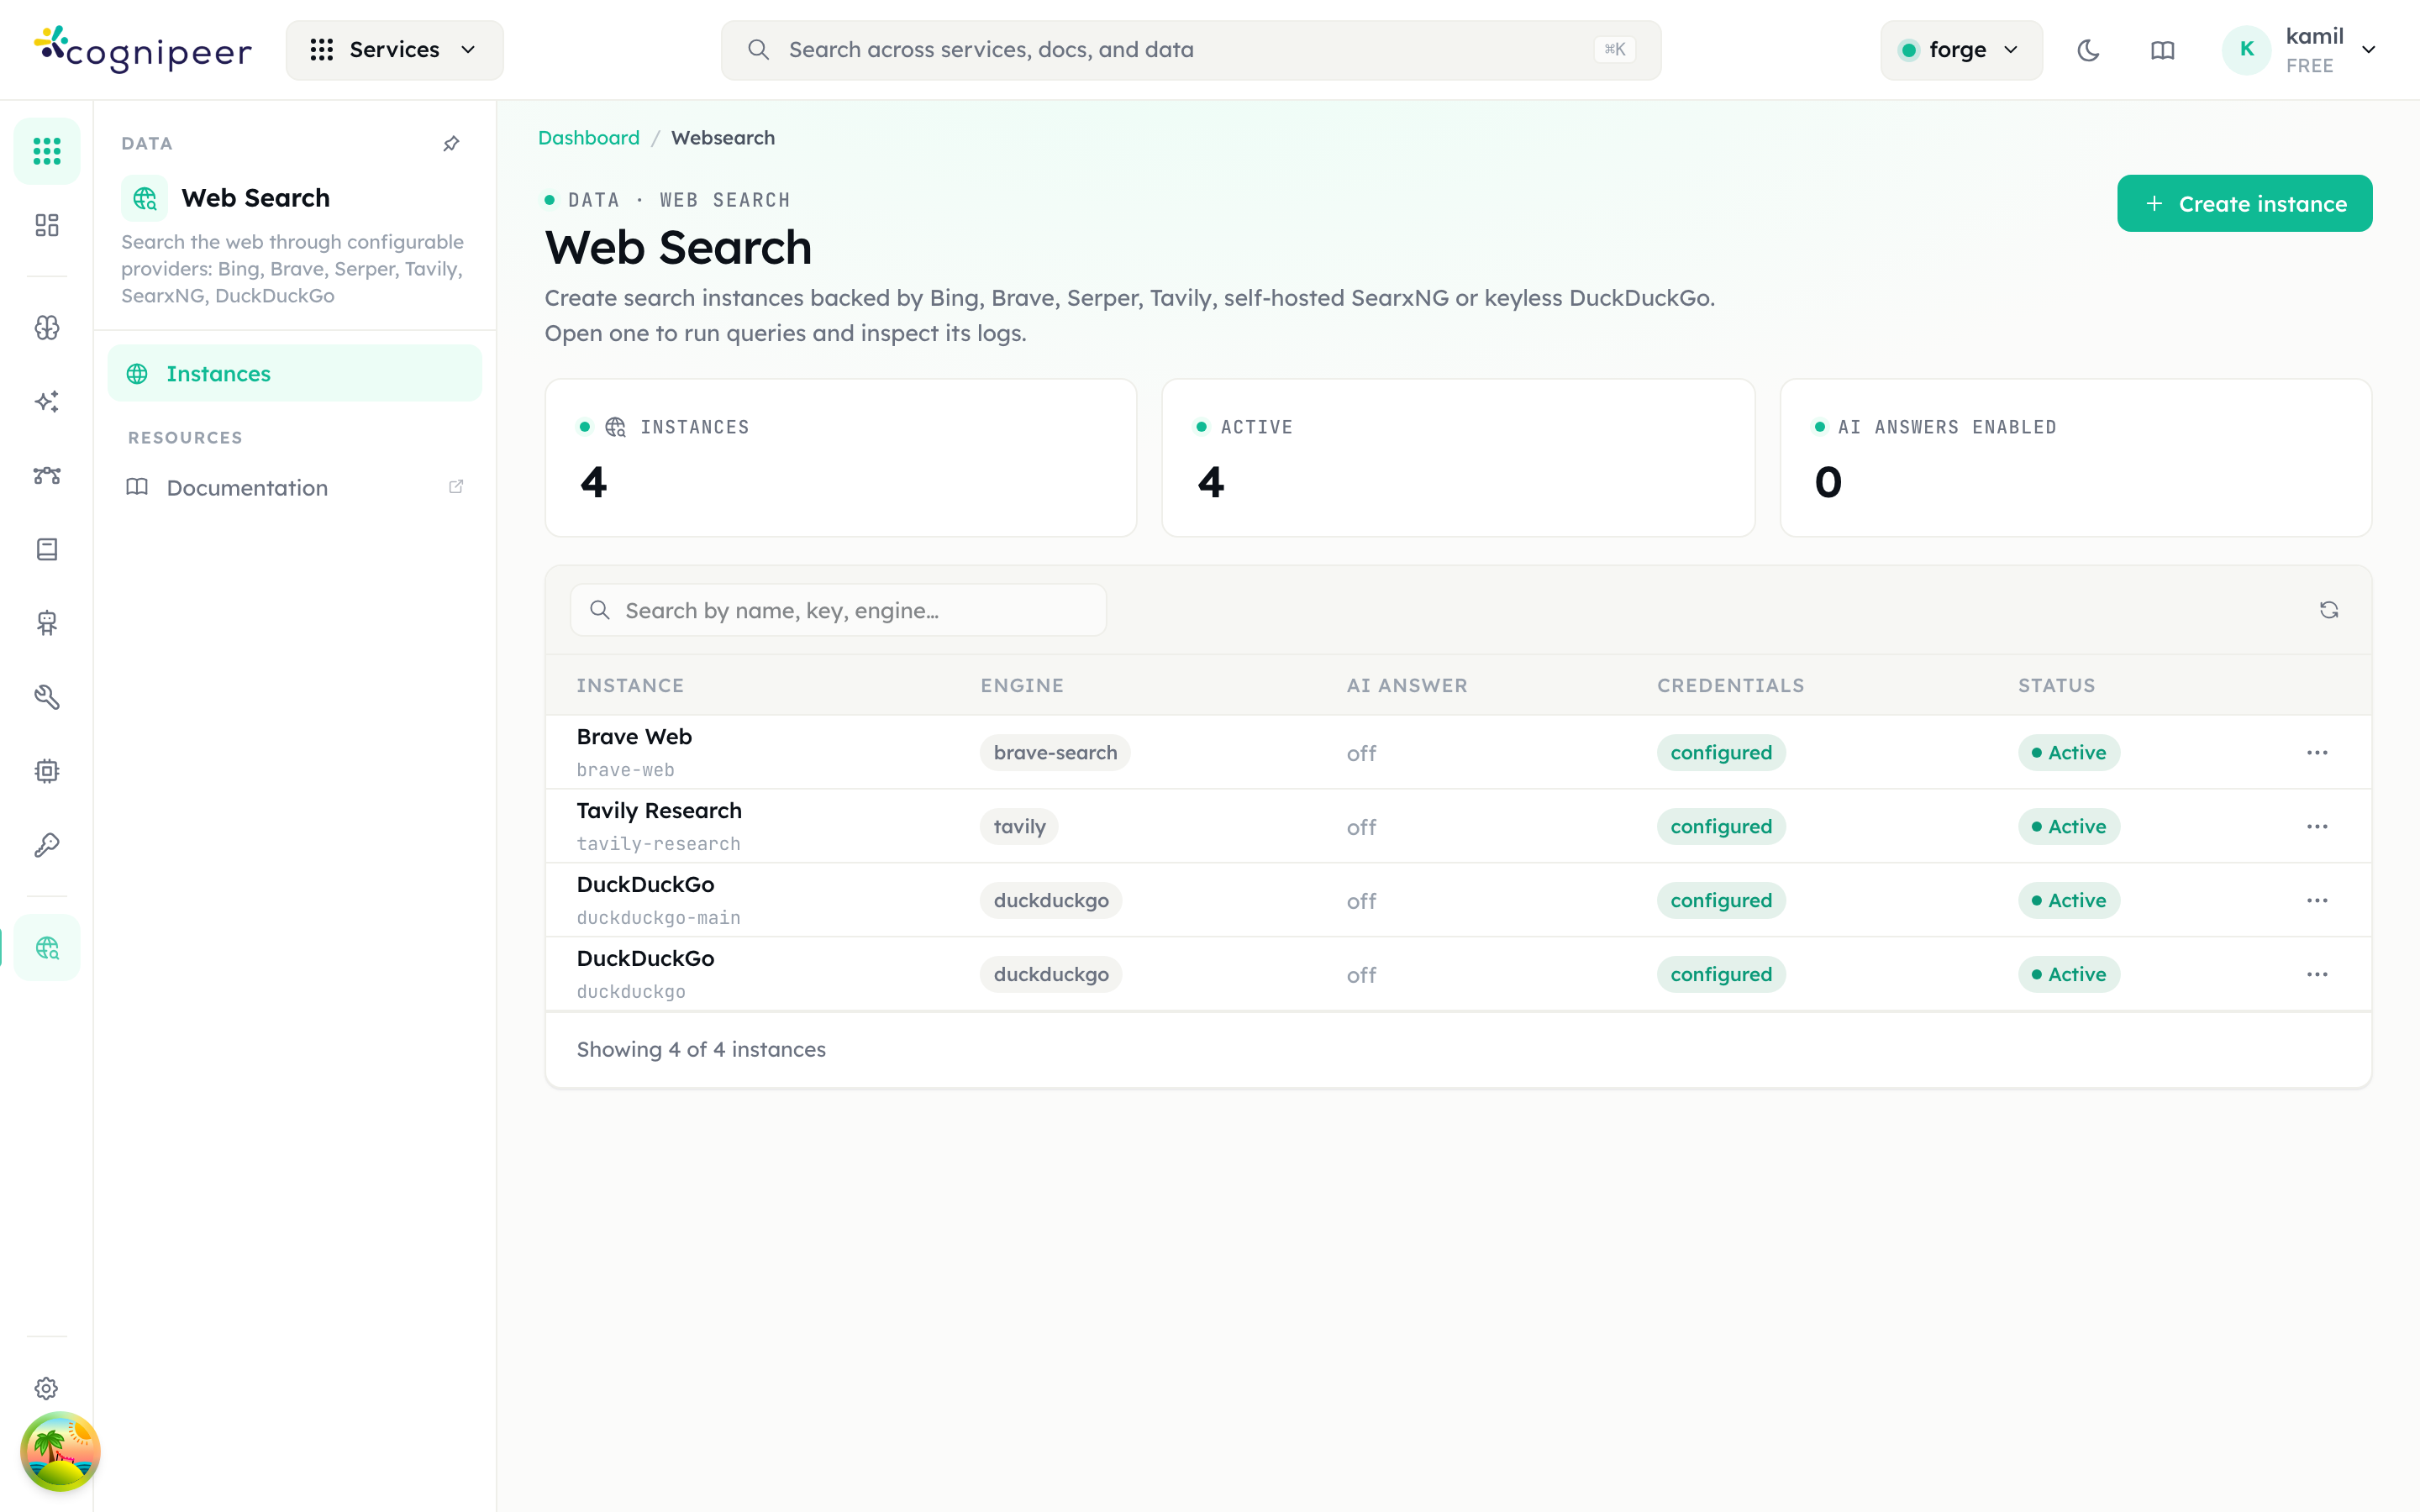This screenshot has height=1512, width=2420.
Task: Open the key icon service
Action: coord(47,845)
